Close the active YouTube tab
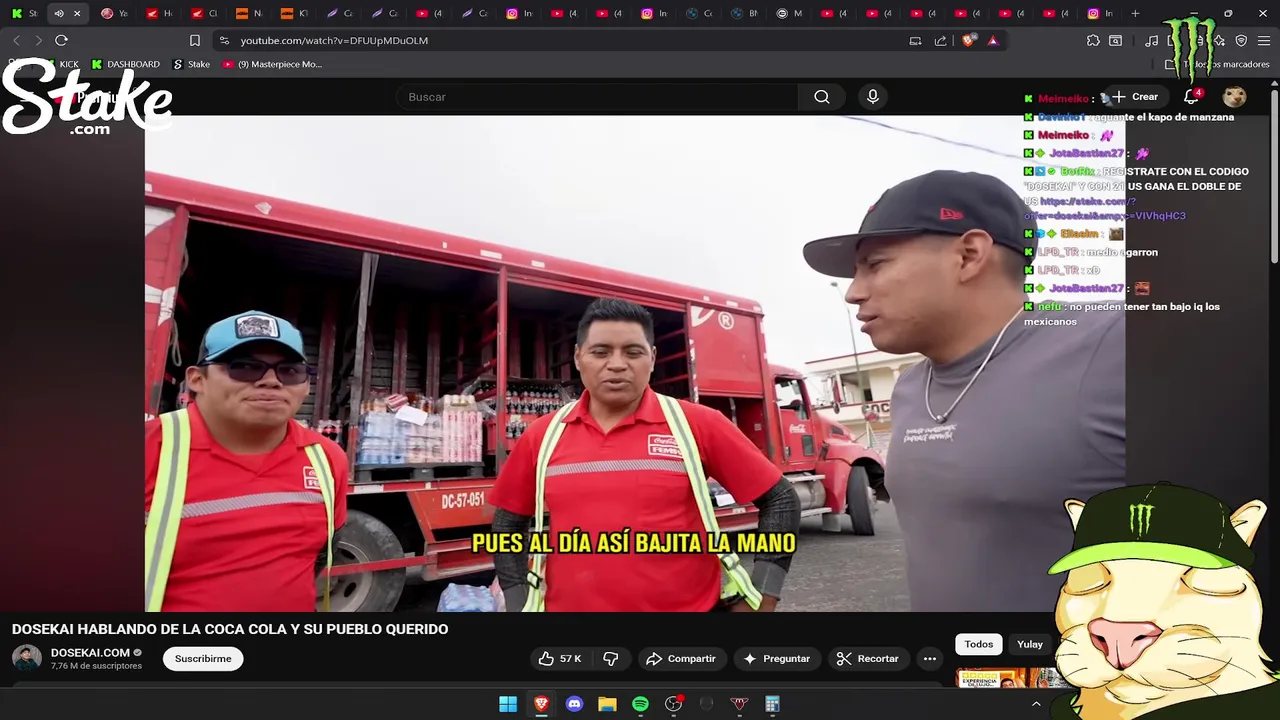The height and width of the screenshot is (720, 1280). tap(77, 13)
